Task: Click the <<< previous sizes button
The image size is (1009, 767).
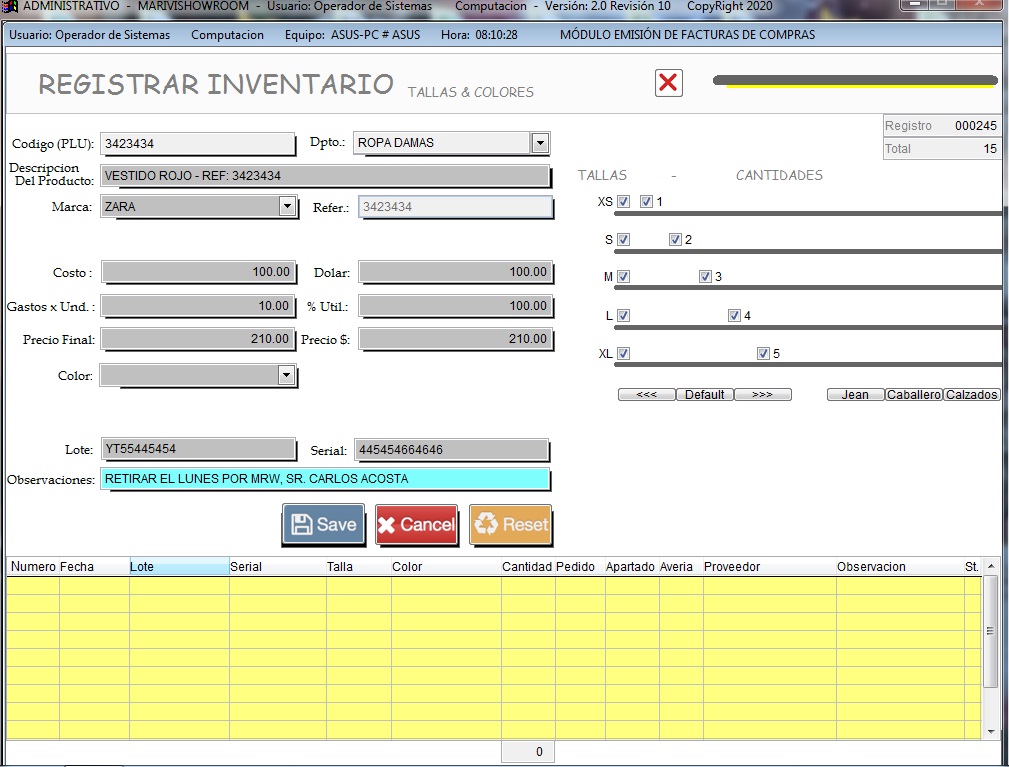Action: pos(647,394)
